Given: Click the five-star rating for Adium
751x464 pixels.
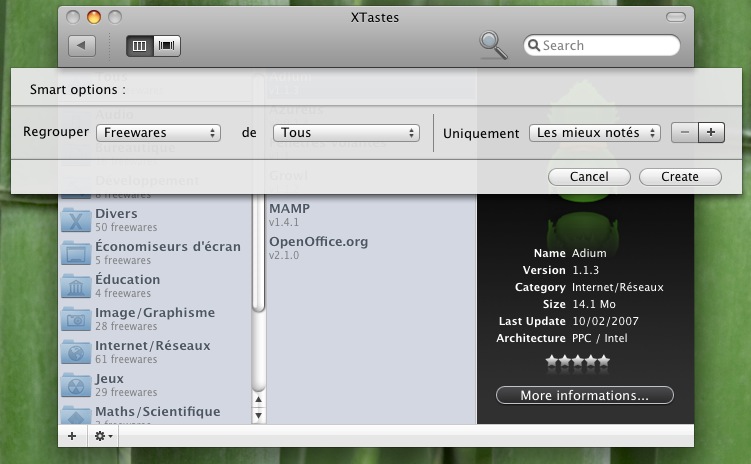Looking at the screenshot, I should click(578, 361).
